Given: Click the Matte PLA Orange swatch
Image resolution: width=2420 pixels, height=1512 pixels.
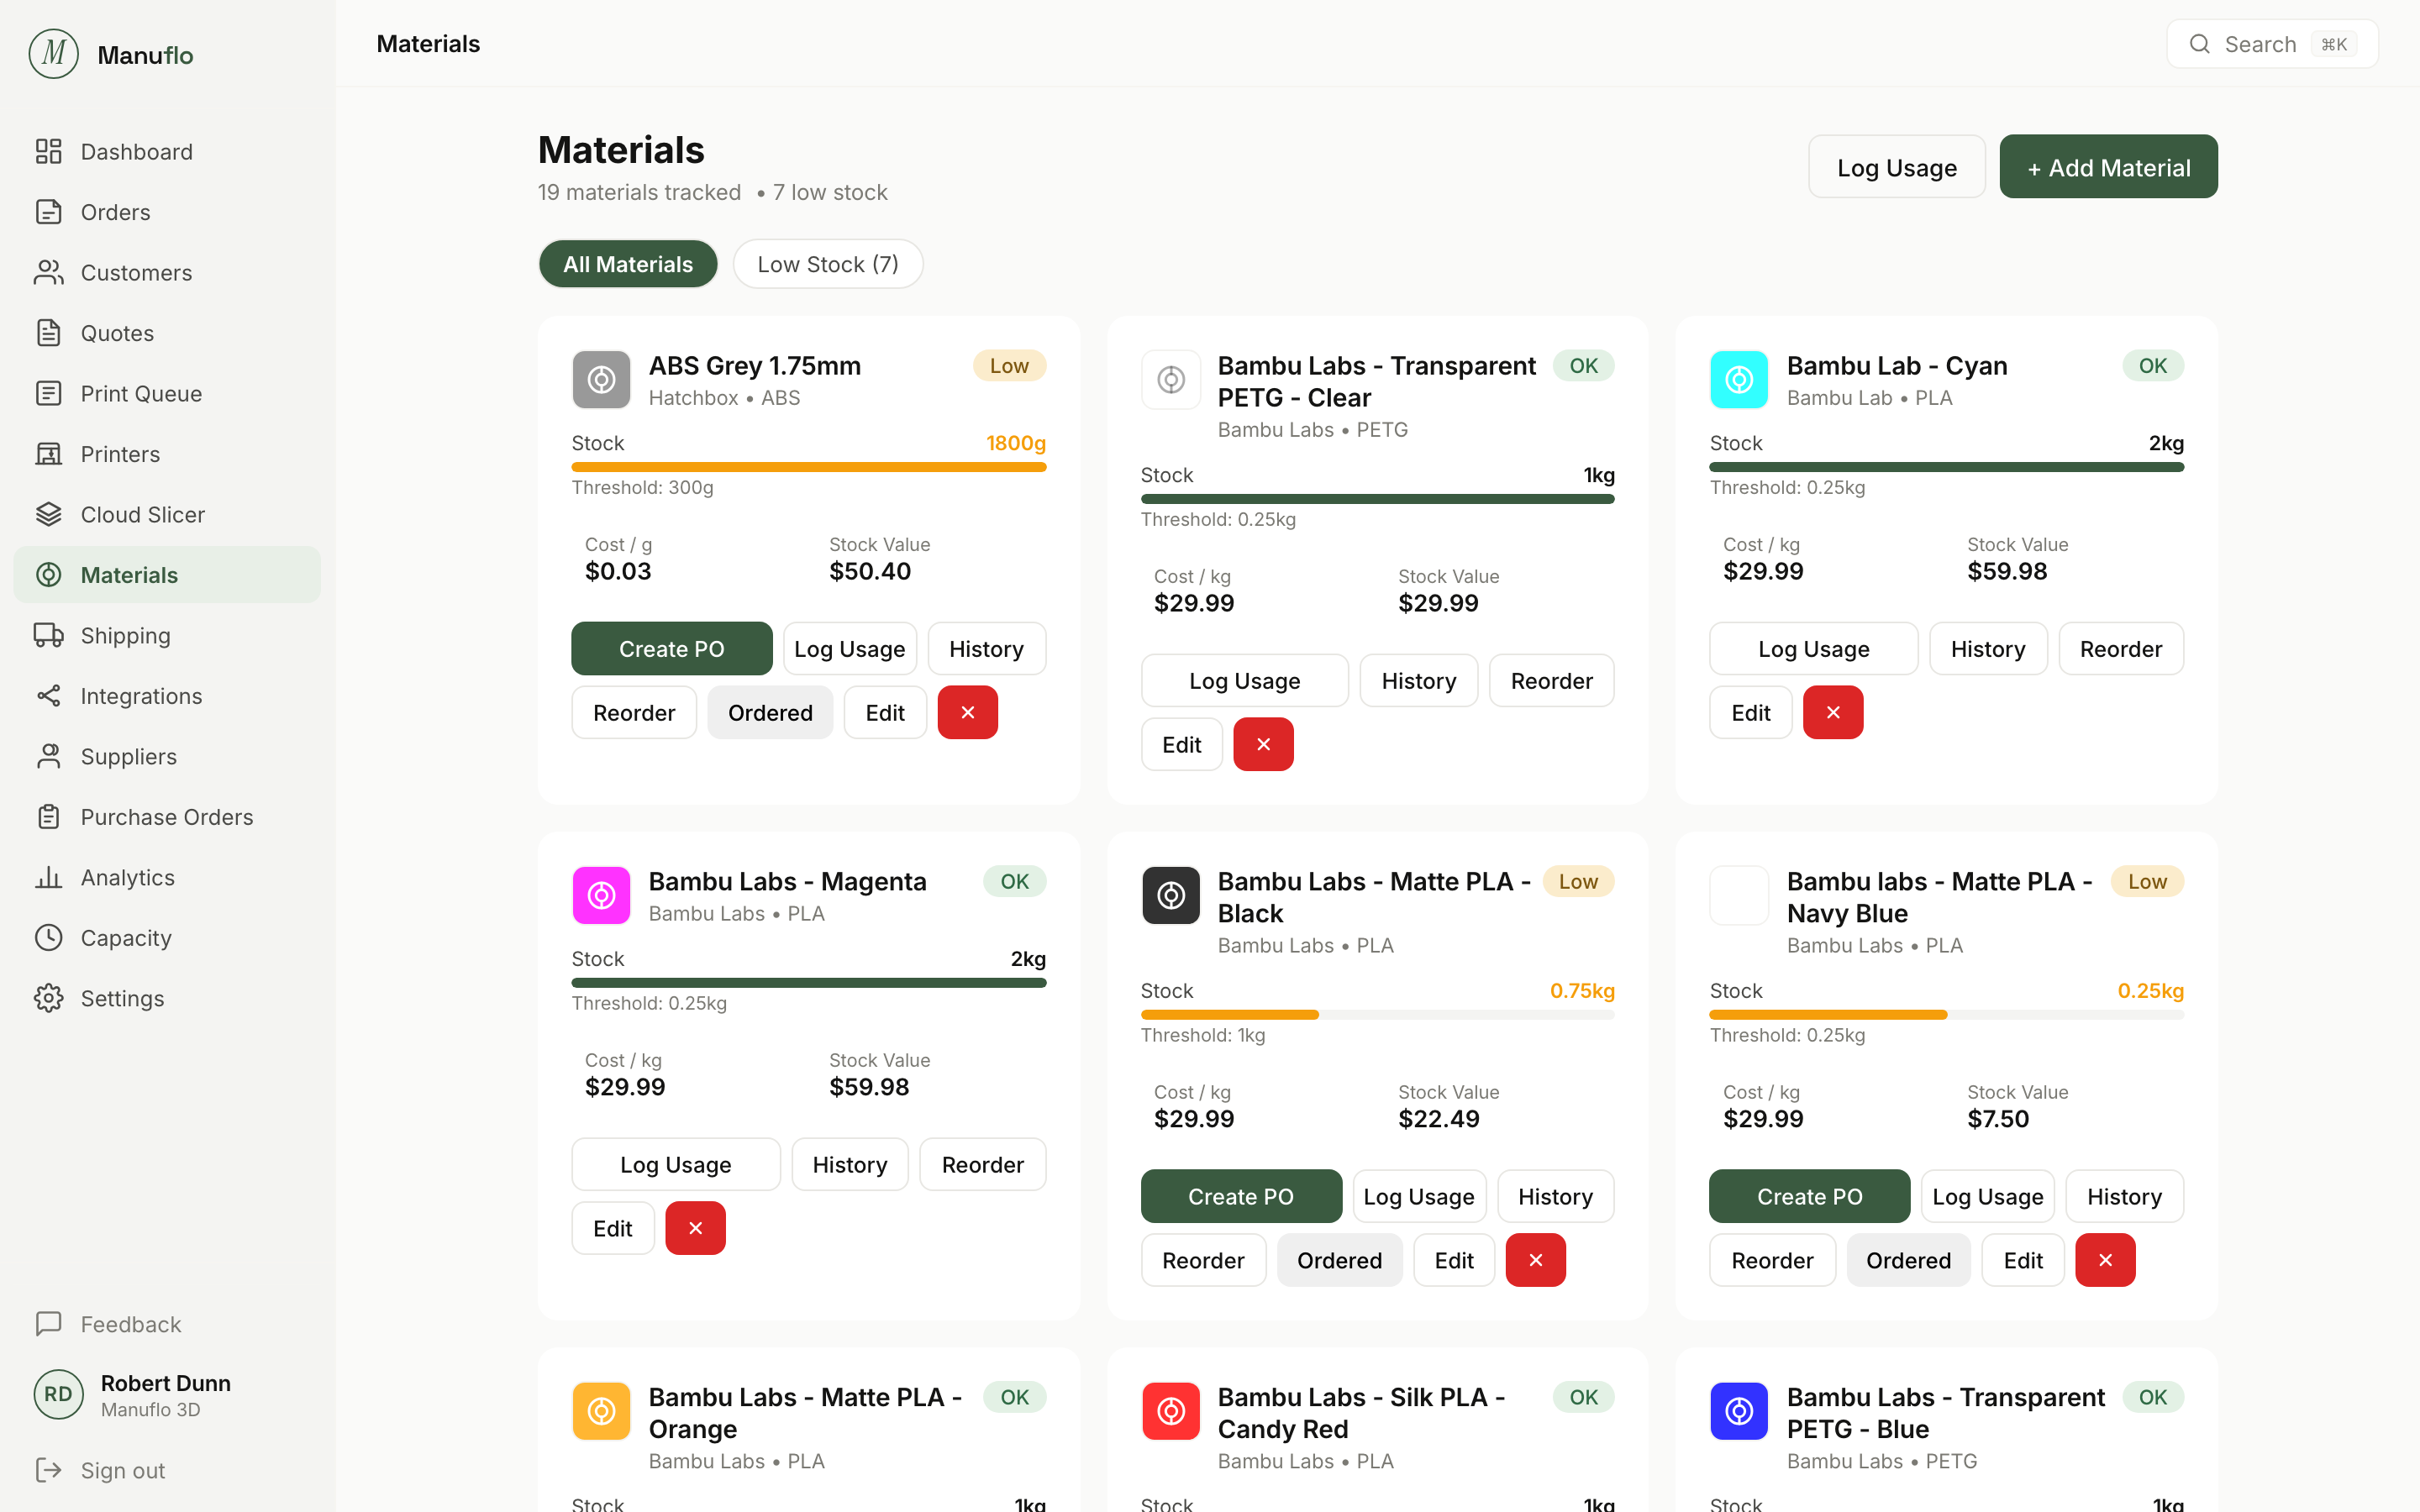Looking at the screenshot, I should click(x=601, y=1412).
